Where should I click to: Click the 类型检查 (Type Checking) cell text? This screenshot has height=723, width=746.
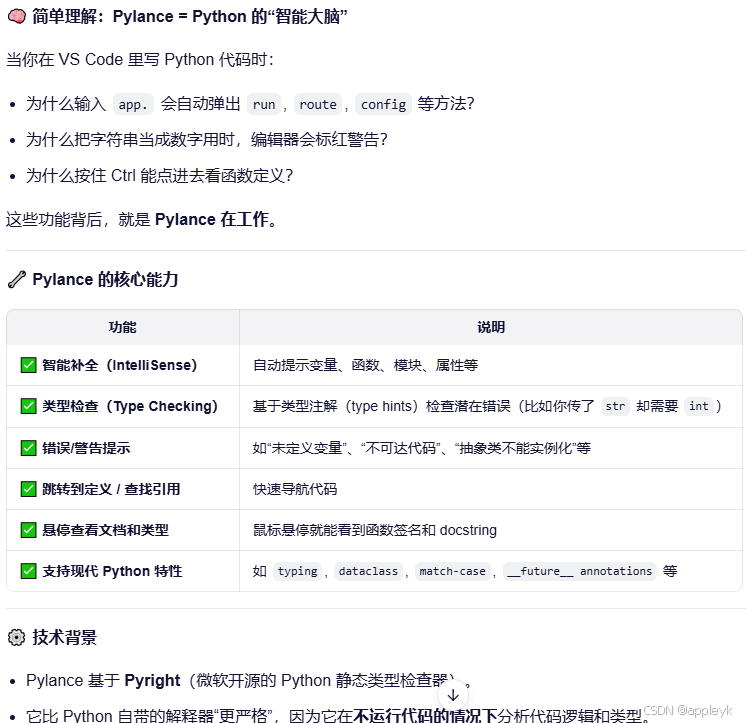[x=130, y=406]
